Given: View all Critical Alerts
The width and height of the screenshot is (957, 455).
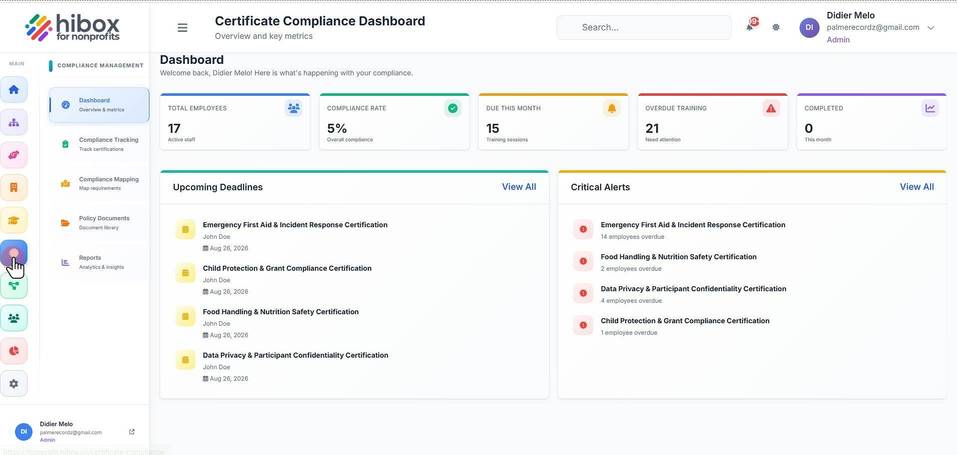Looking at the screenshot, I should tap(917, 187).
